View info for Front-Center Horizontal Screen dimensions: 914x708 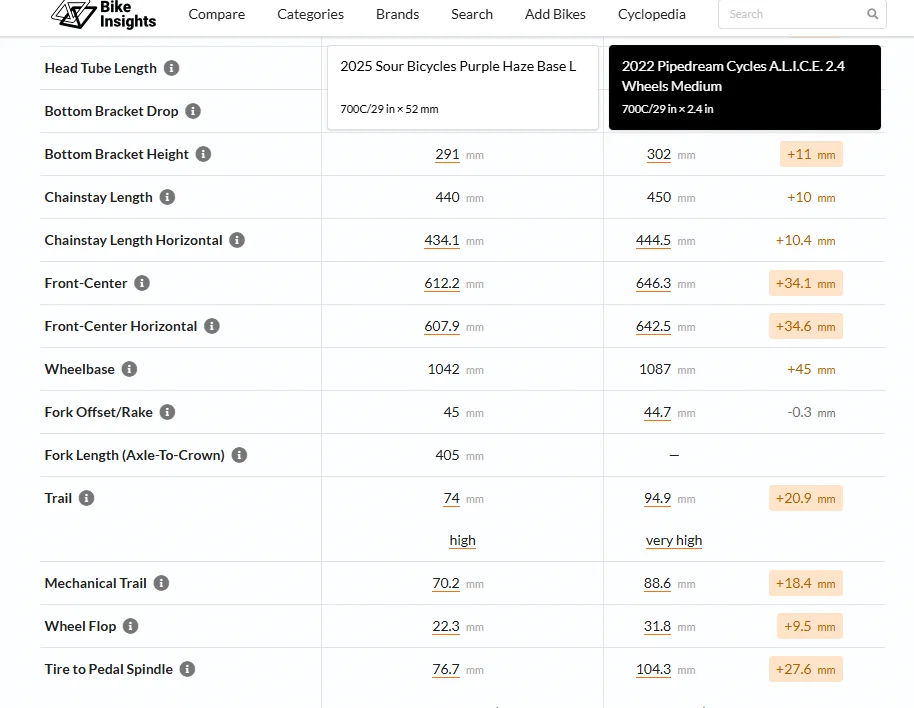pyautogui.click(x=212, y=326)
